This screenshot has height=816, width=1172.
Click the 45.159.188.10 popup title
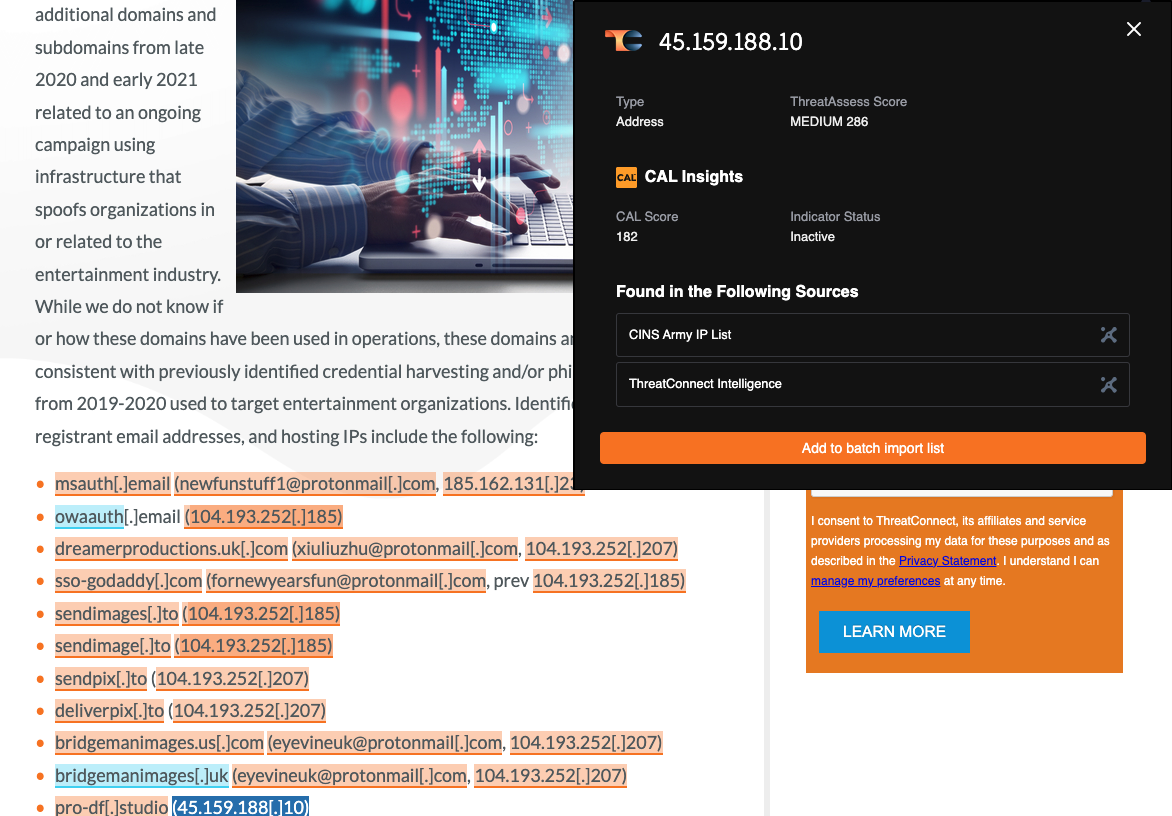click(730, 42)
